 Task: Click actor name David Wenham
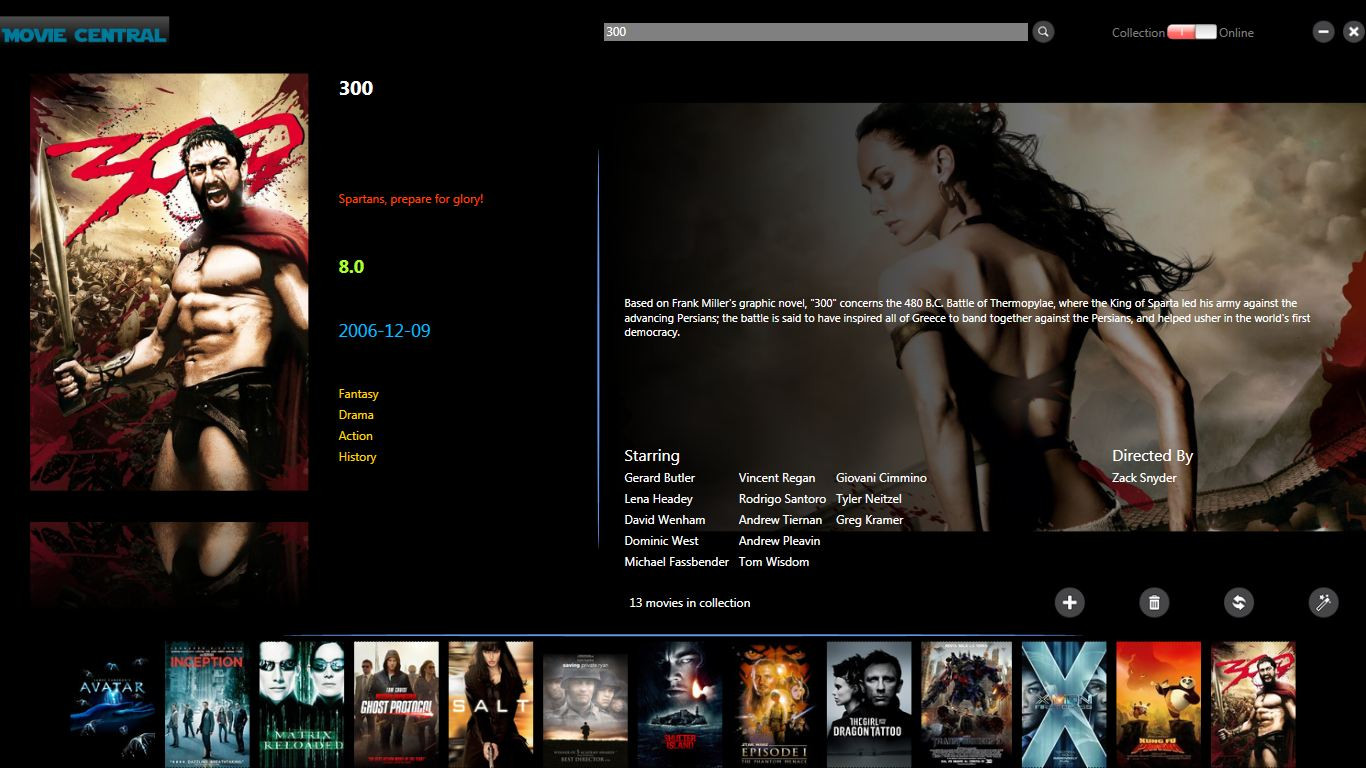tap(664, 520)
